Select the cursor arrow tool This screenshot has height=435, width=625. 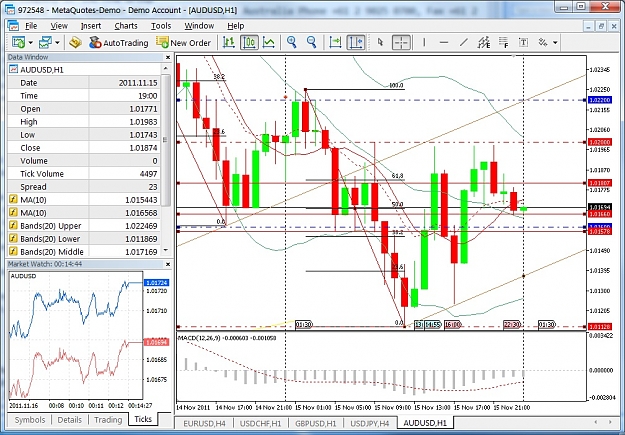(x=380, y=42)
